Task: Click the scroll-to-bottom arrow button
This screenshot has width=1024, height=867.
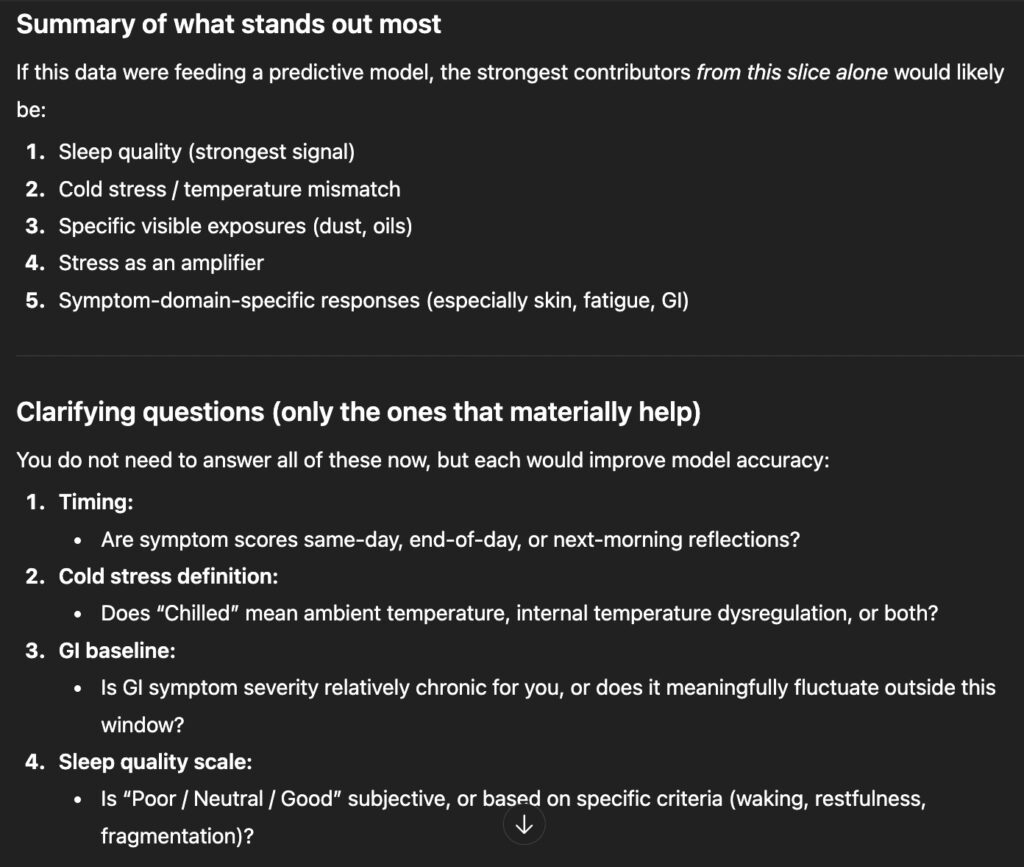Action: click(524, 824)
